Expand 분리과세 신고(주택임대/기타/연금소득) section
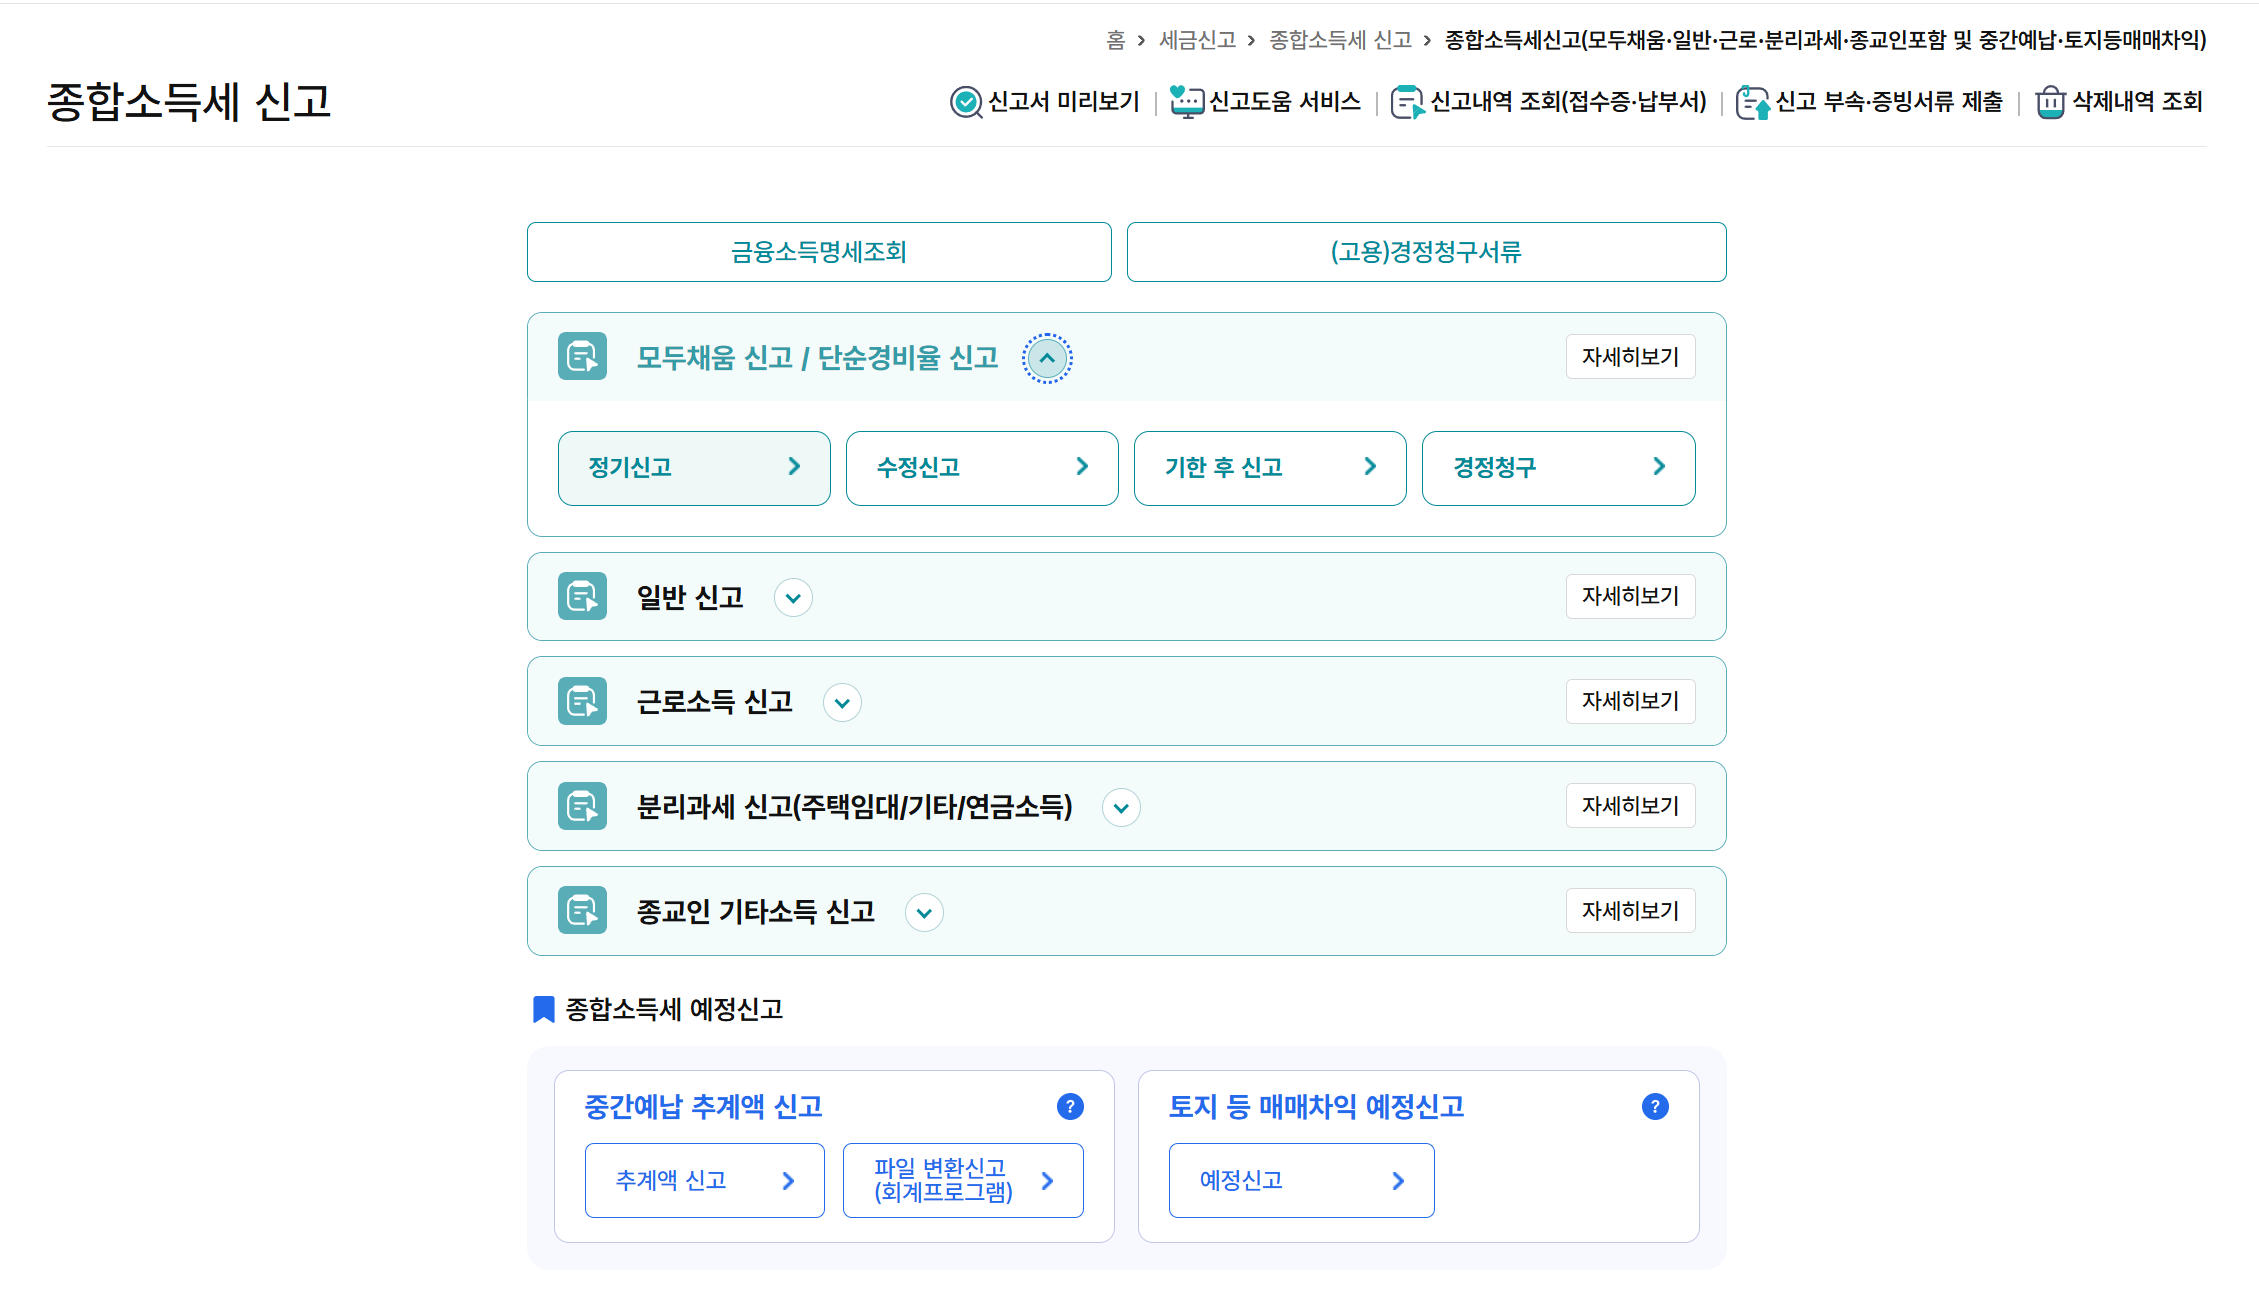The width and height of the screenshot is (2259, 1306). [x=1121, y=808]
